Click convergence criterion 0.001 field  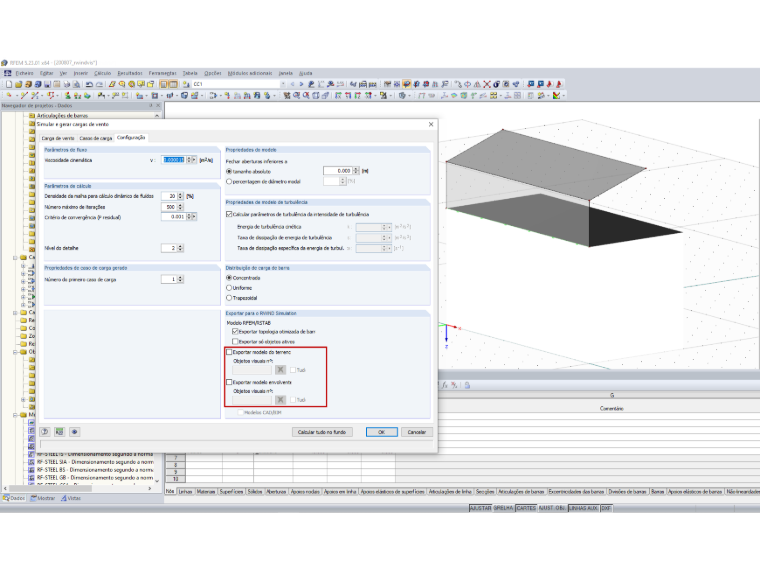[x=174, y=217]
